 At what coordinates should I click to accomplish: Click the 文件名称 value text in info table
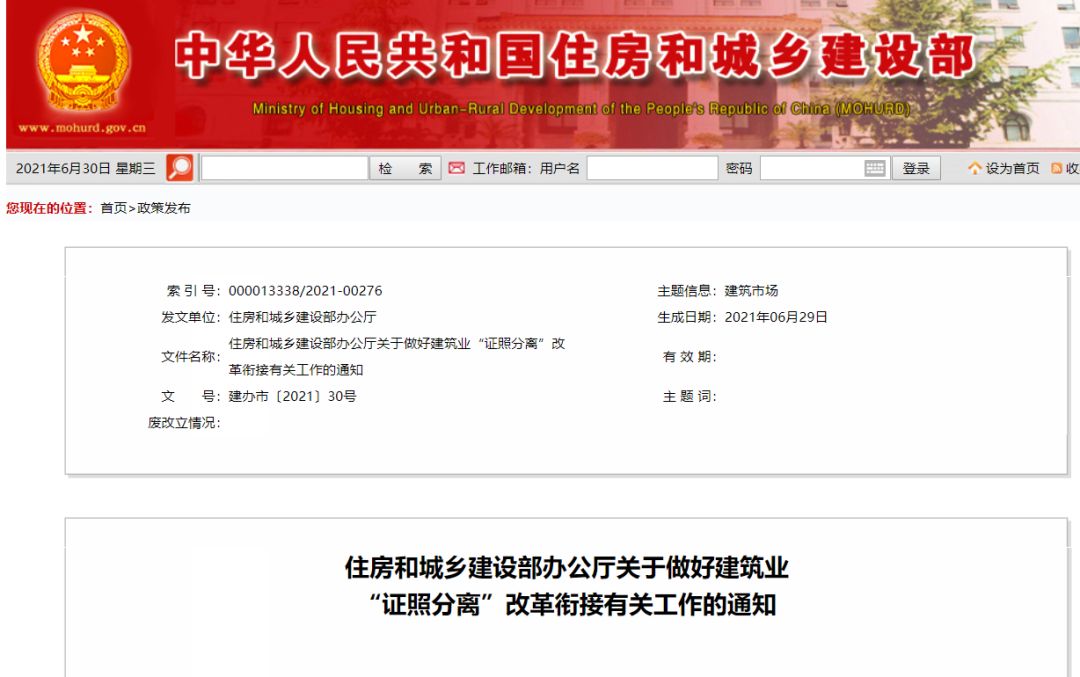coord(397,356)
